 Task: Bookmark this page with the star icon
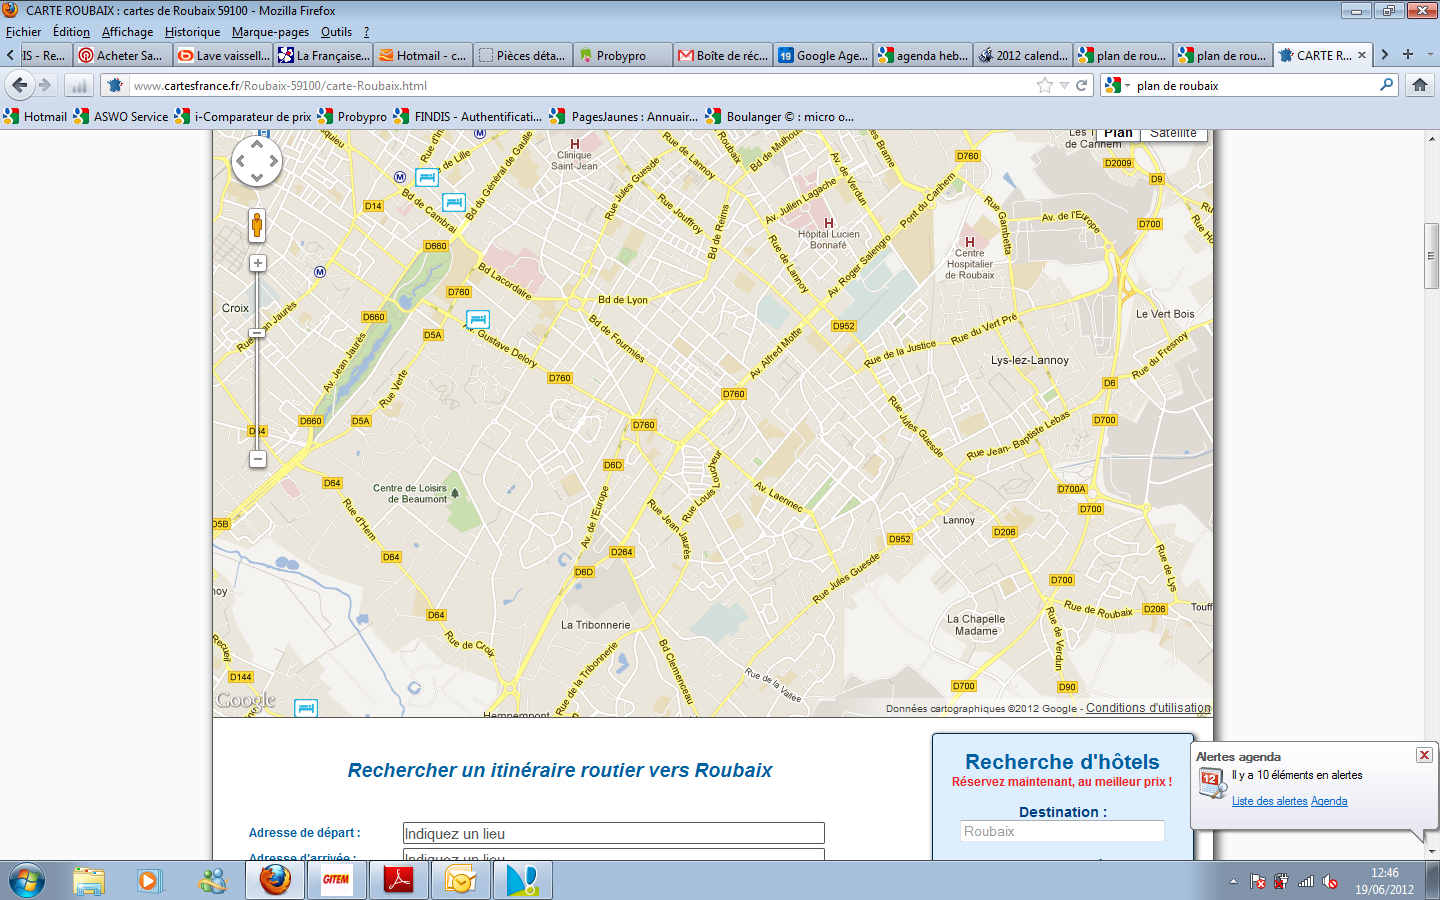pyautogui.click(x=1045, y=86)
